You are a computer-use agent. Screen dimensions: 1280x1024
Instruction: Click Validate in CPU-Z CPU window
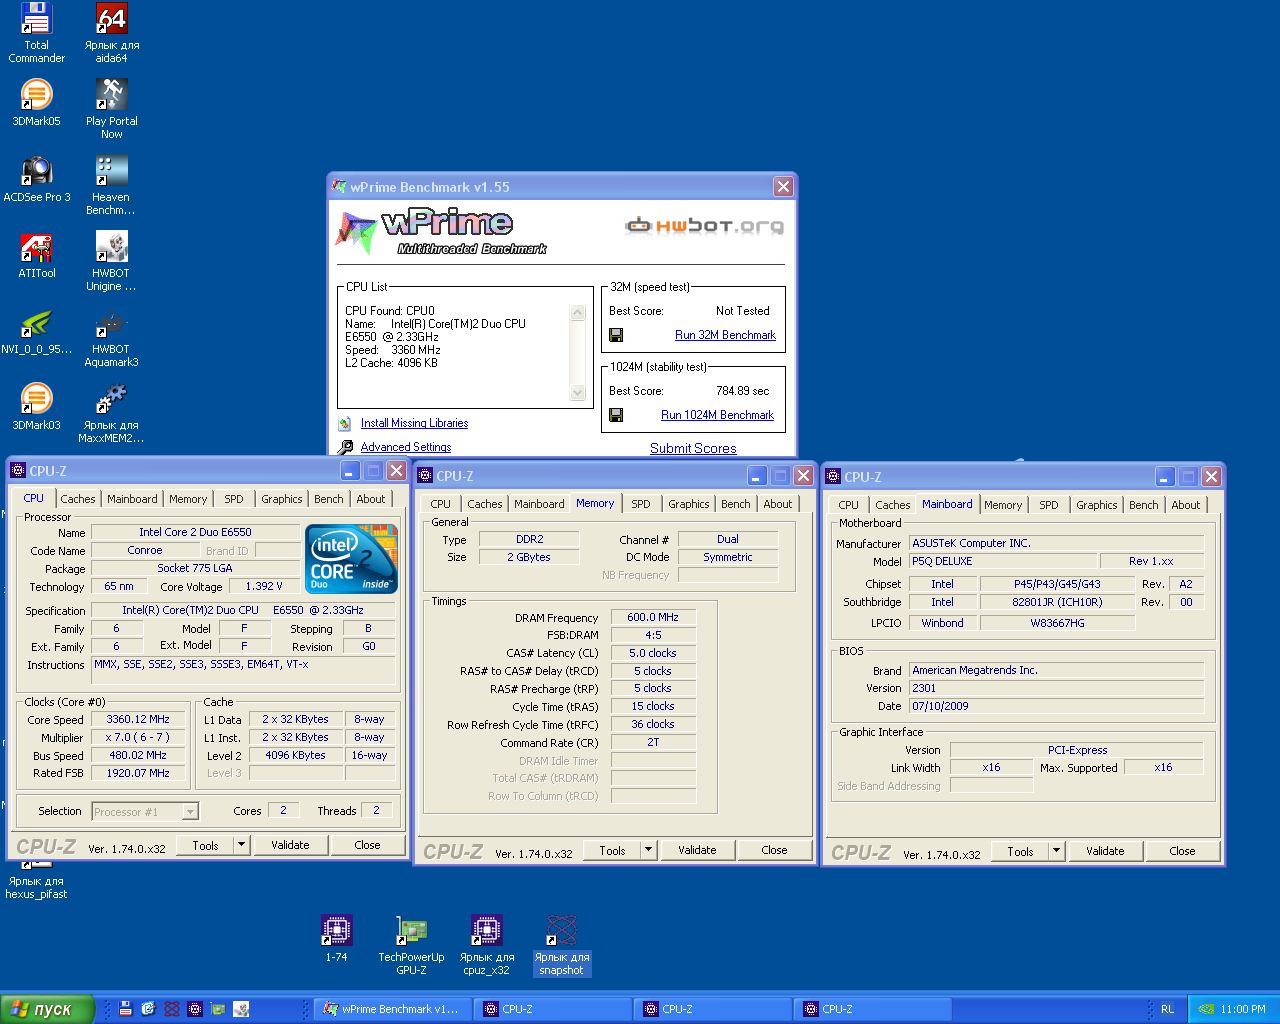(290, 845)
